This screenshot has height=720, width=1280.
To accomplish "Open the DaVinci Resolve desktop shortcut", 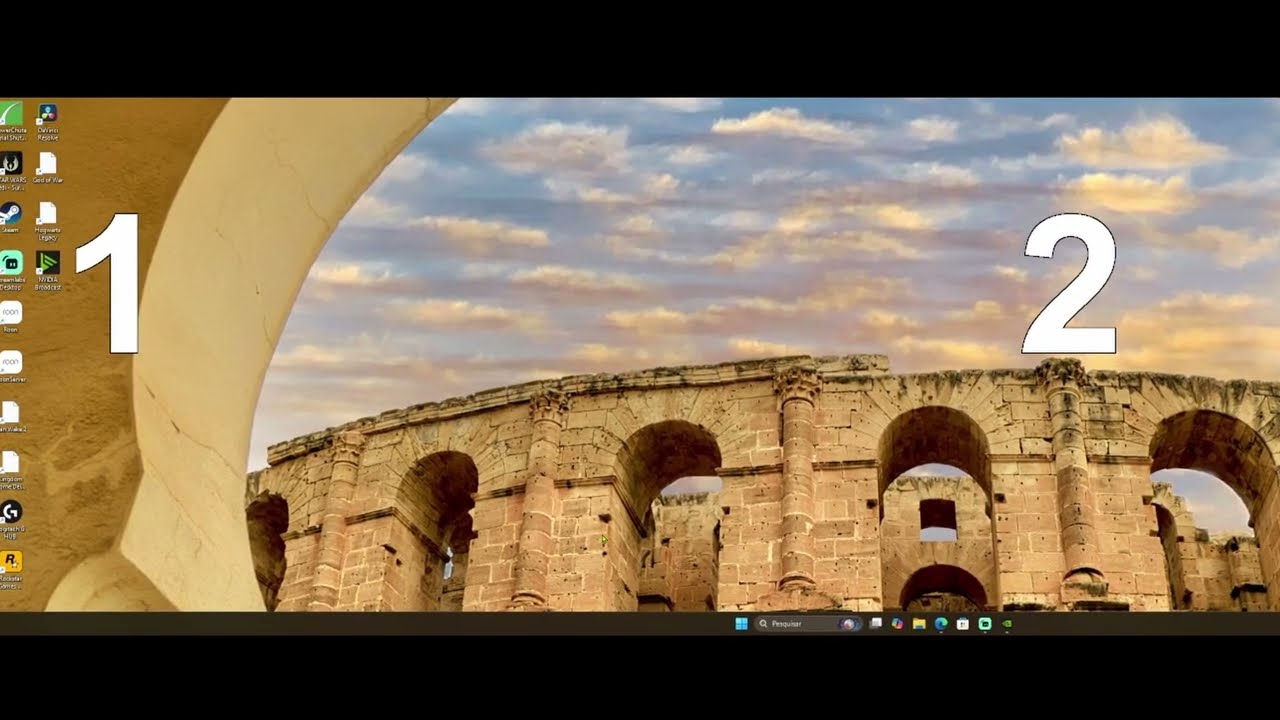I will click(x=47, y=120).
